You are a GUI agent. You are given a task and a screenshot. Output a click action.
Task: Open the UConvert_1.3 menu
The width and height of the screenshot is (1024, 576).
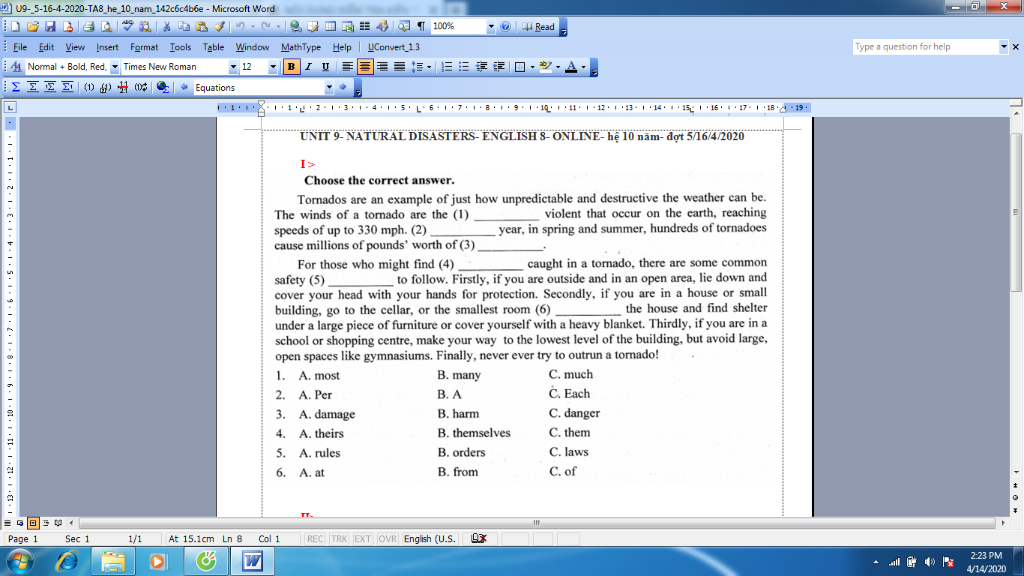(393, 47)
